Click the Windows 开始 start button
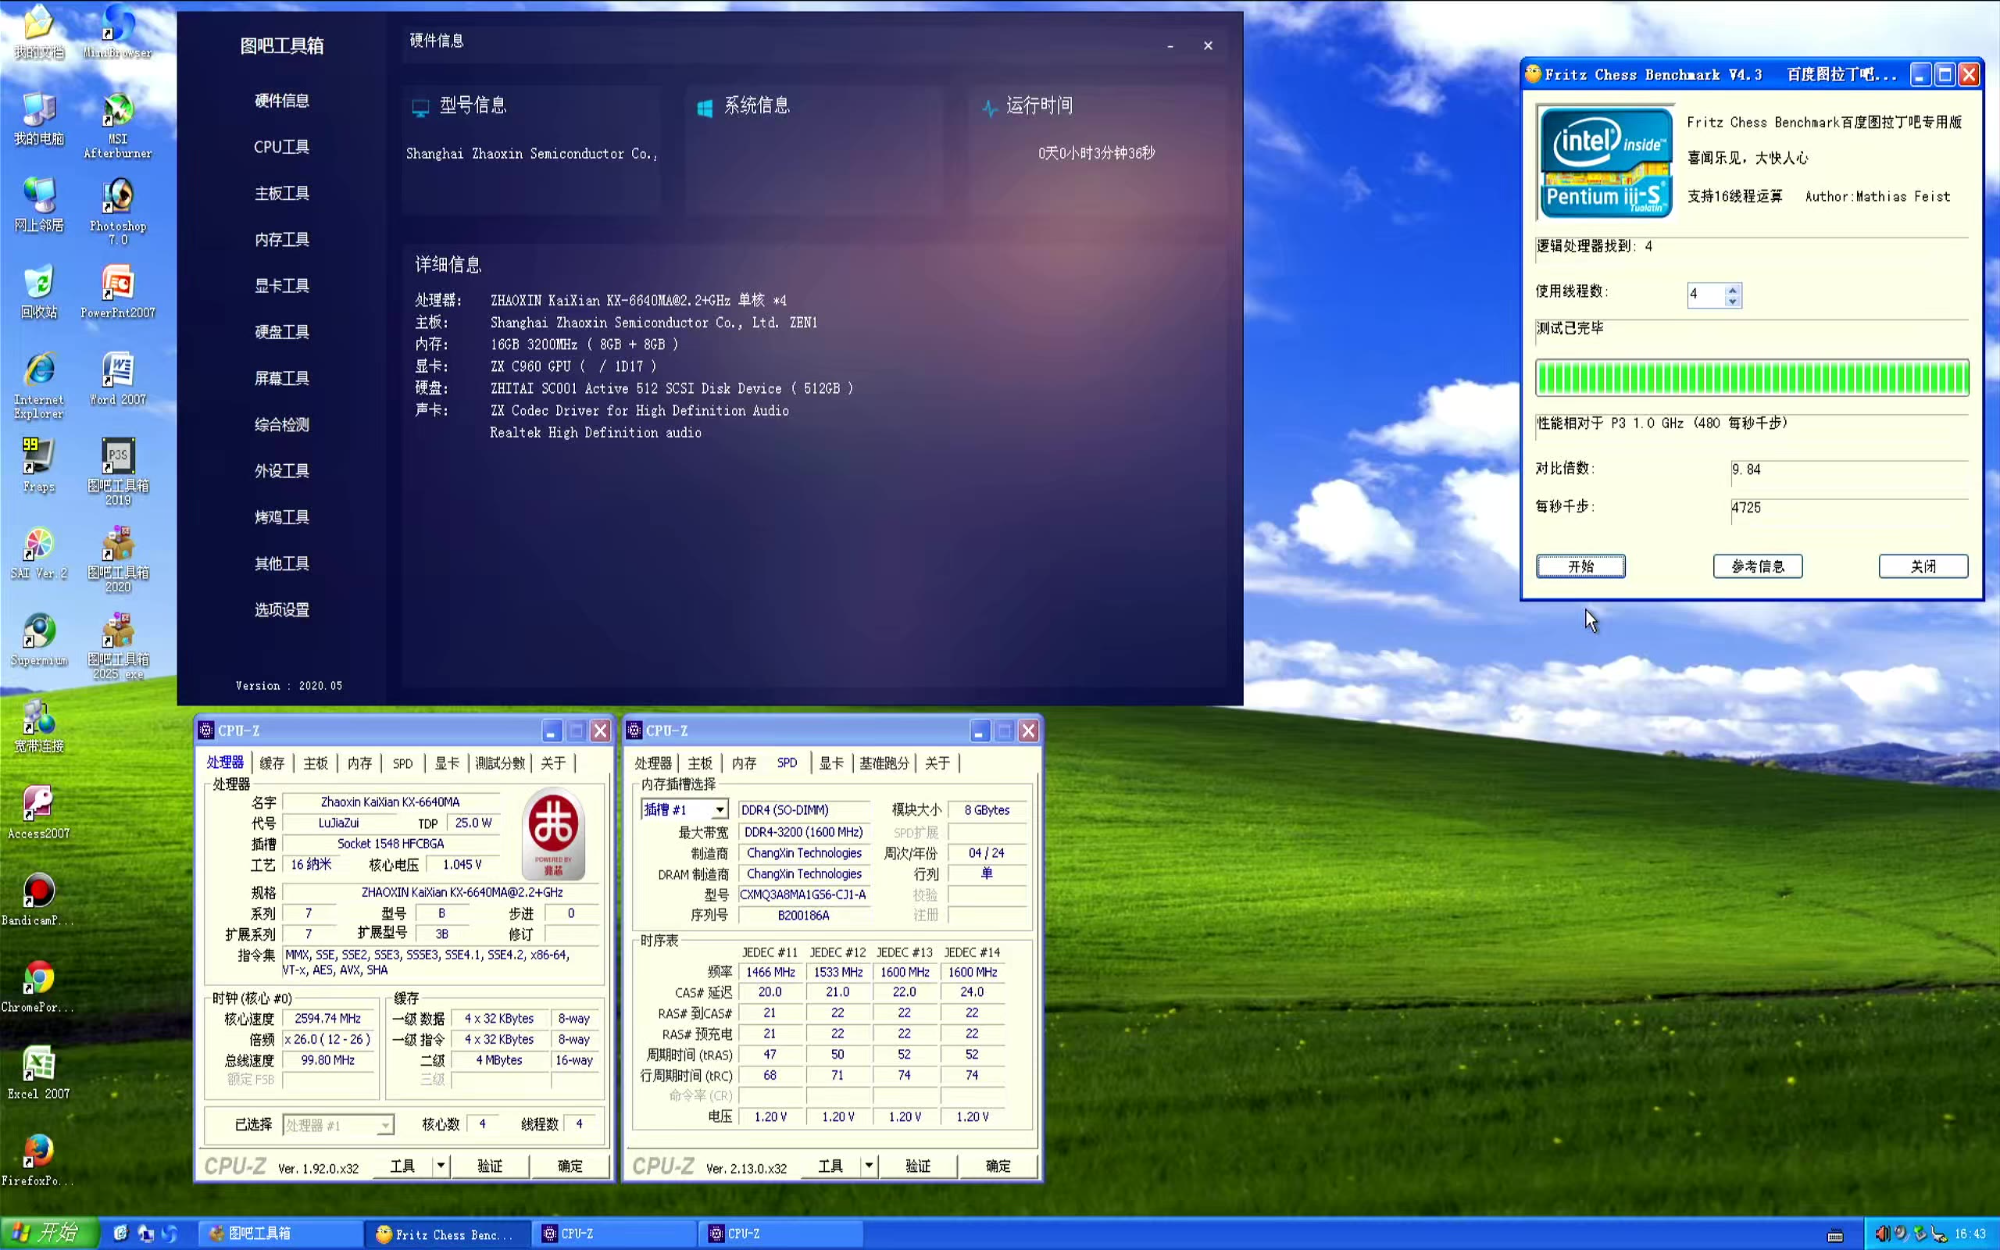Screen dimensions: 2000x1250 click(x=49, y=1234)
